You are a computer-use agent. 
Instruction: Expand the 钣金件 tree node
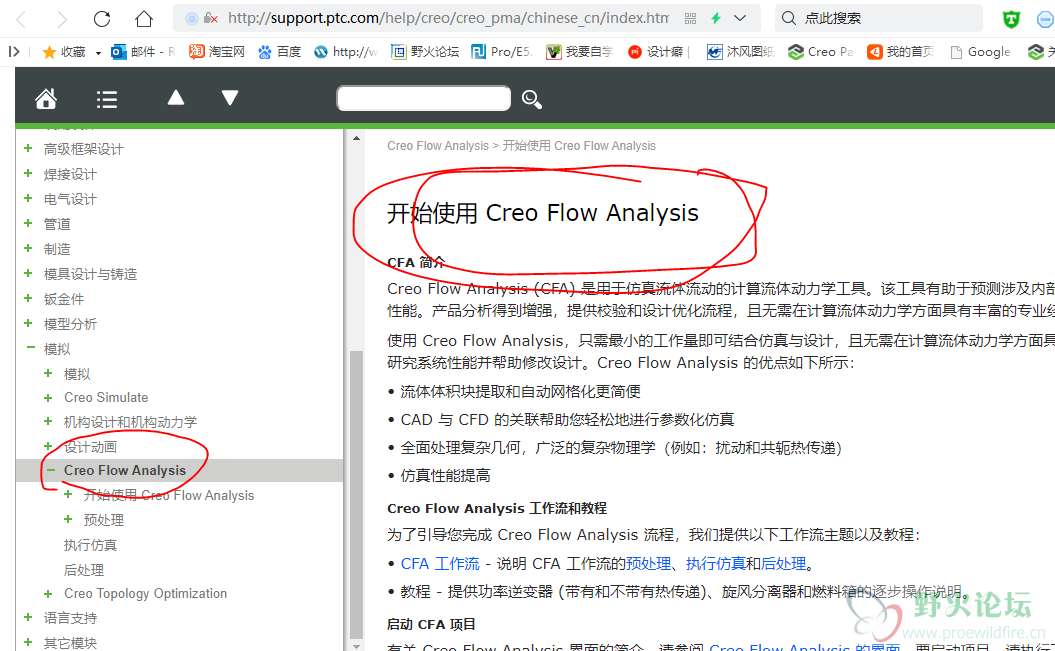(x=28, y=297)
